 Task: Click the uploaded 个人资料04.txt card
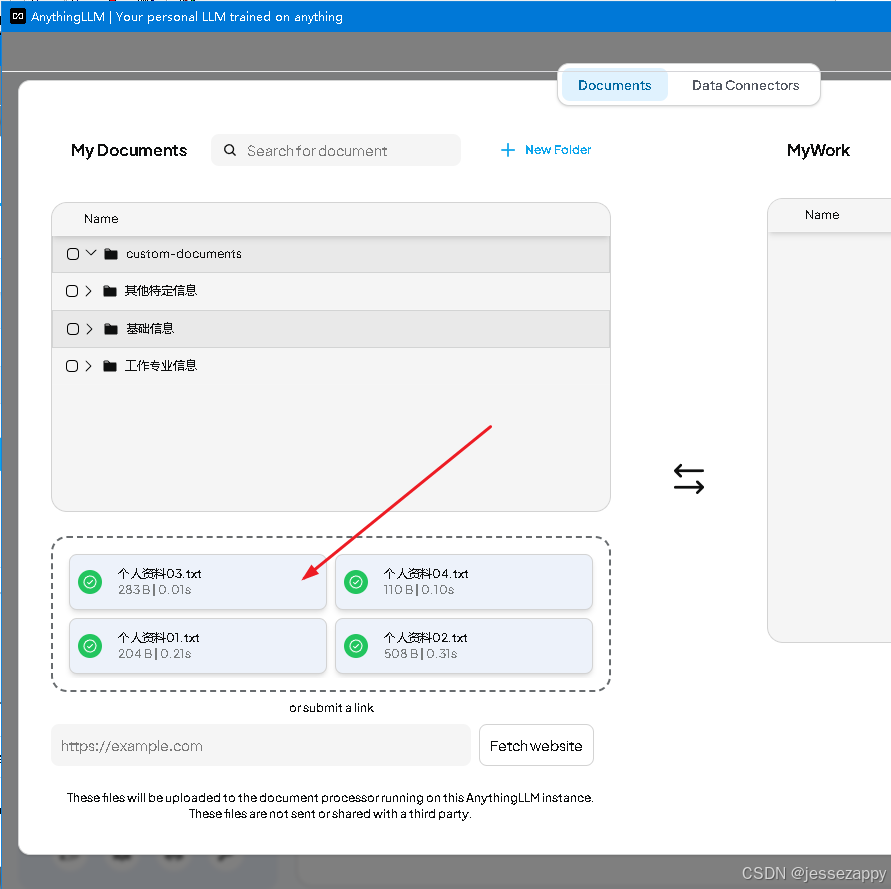(x=464, y=582)
